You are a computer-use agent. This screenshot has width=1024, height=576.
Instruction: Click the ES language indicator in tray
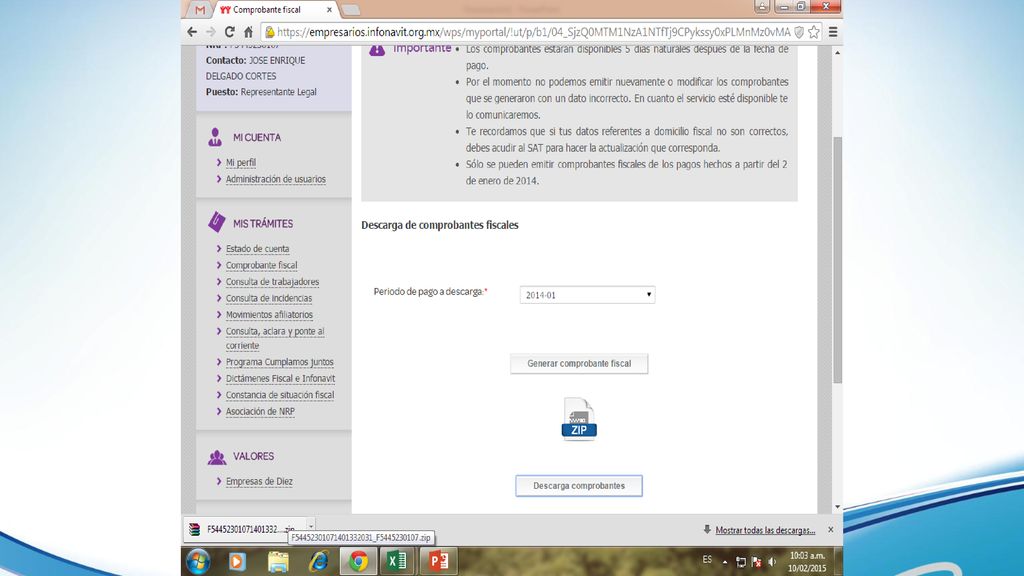point(707,560)
